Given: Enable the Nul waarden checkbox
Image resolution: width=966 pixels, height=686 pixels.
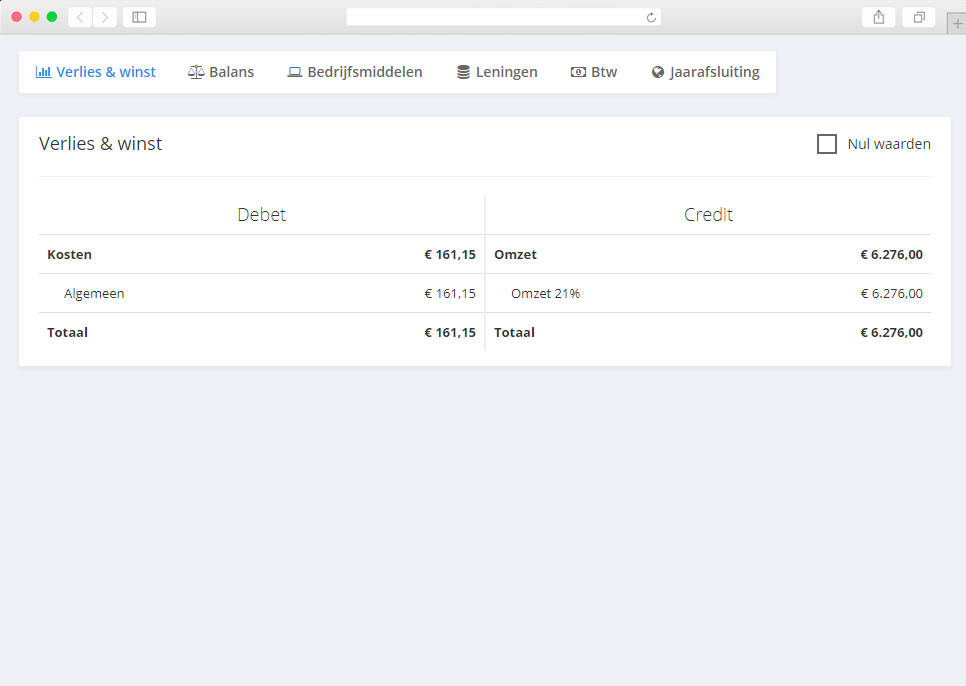Looking at the screenshot, I should coord(827,144).
